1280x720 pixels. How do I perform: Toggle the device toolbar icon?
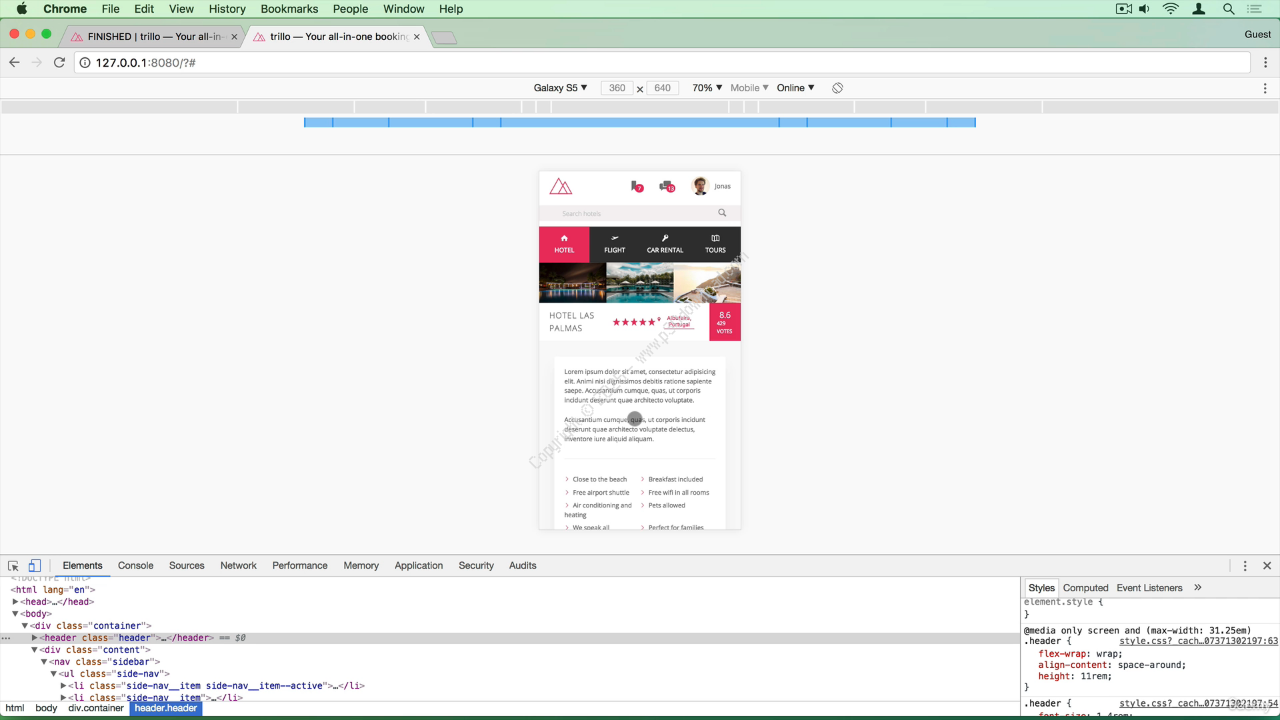(34, 566)
